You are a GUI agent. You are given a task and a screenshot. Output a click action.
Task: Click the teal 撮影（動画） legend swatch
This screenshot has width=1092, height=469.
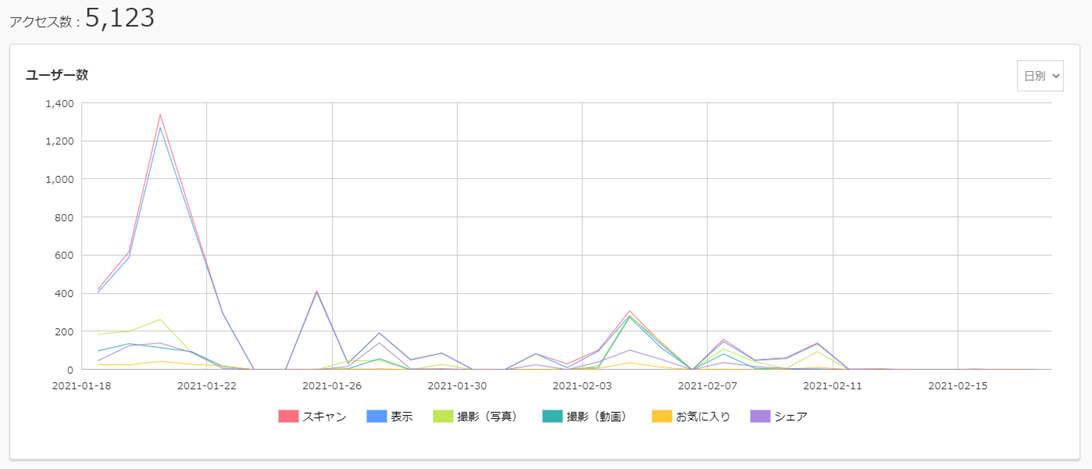click(x=553, y=417)
